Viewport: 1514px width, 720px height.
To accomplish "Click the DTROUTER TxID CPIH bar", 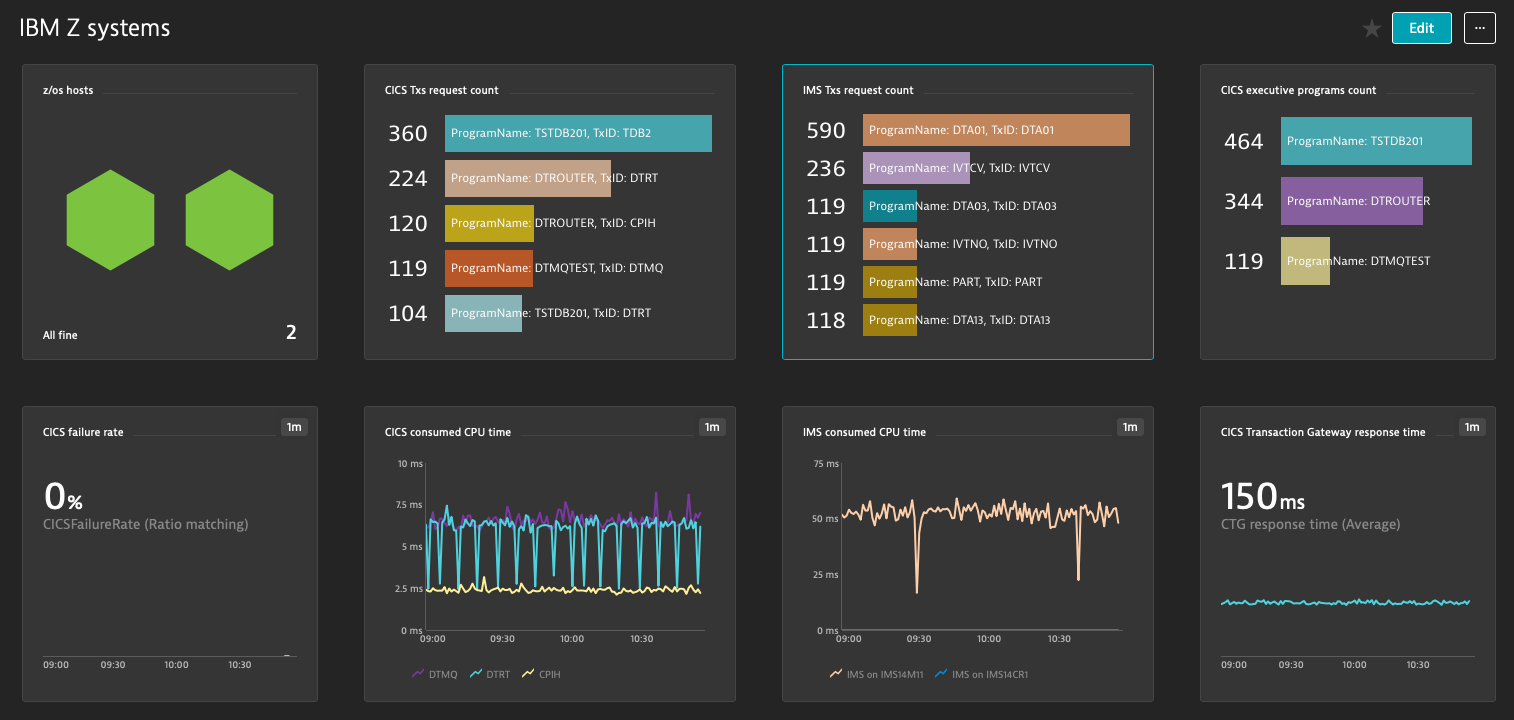I will point(490,223).
